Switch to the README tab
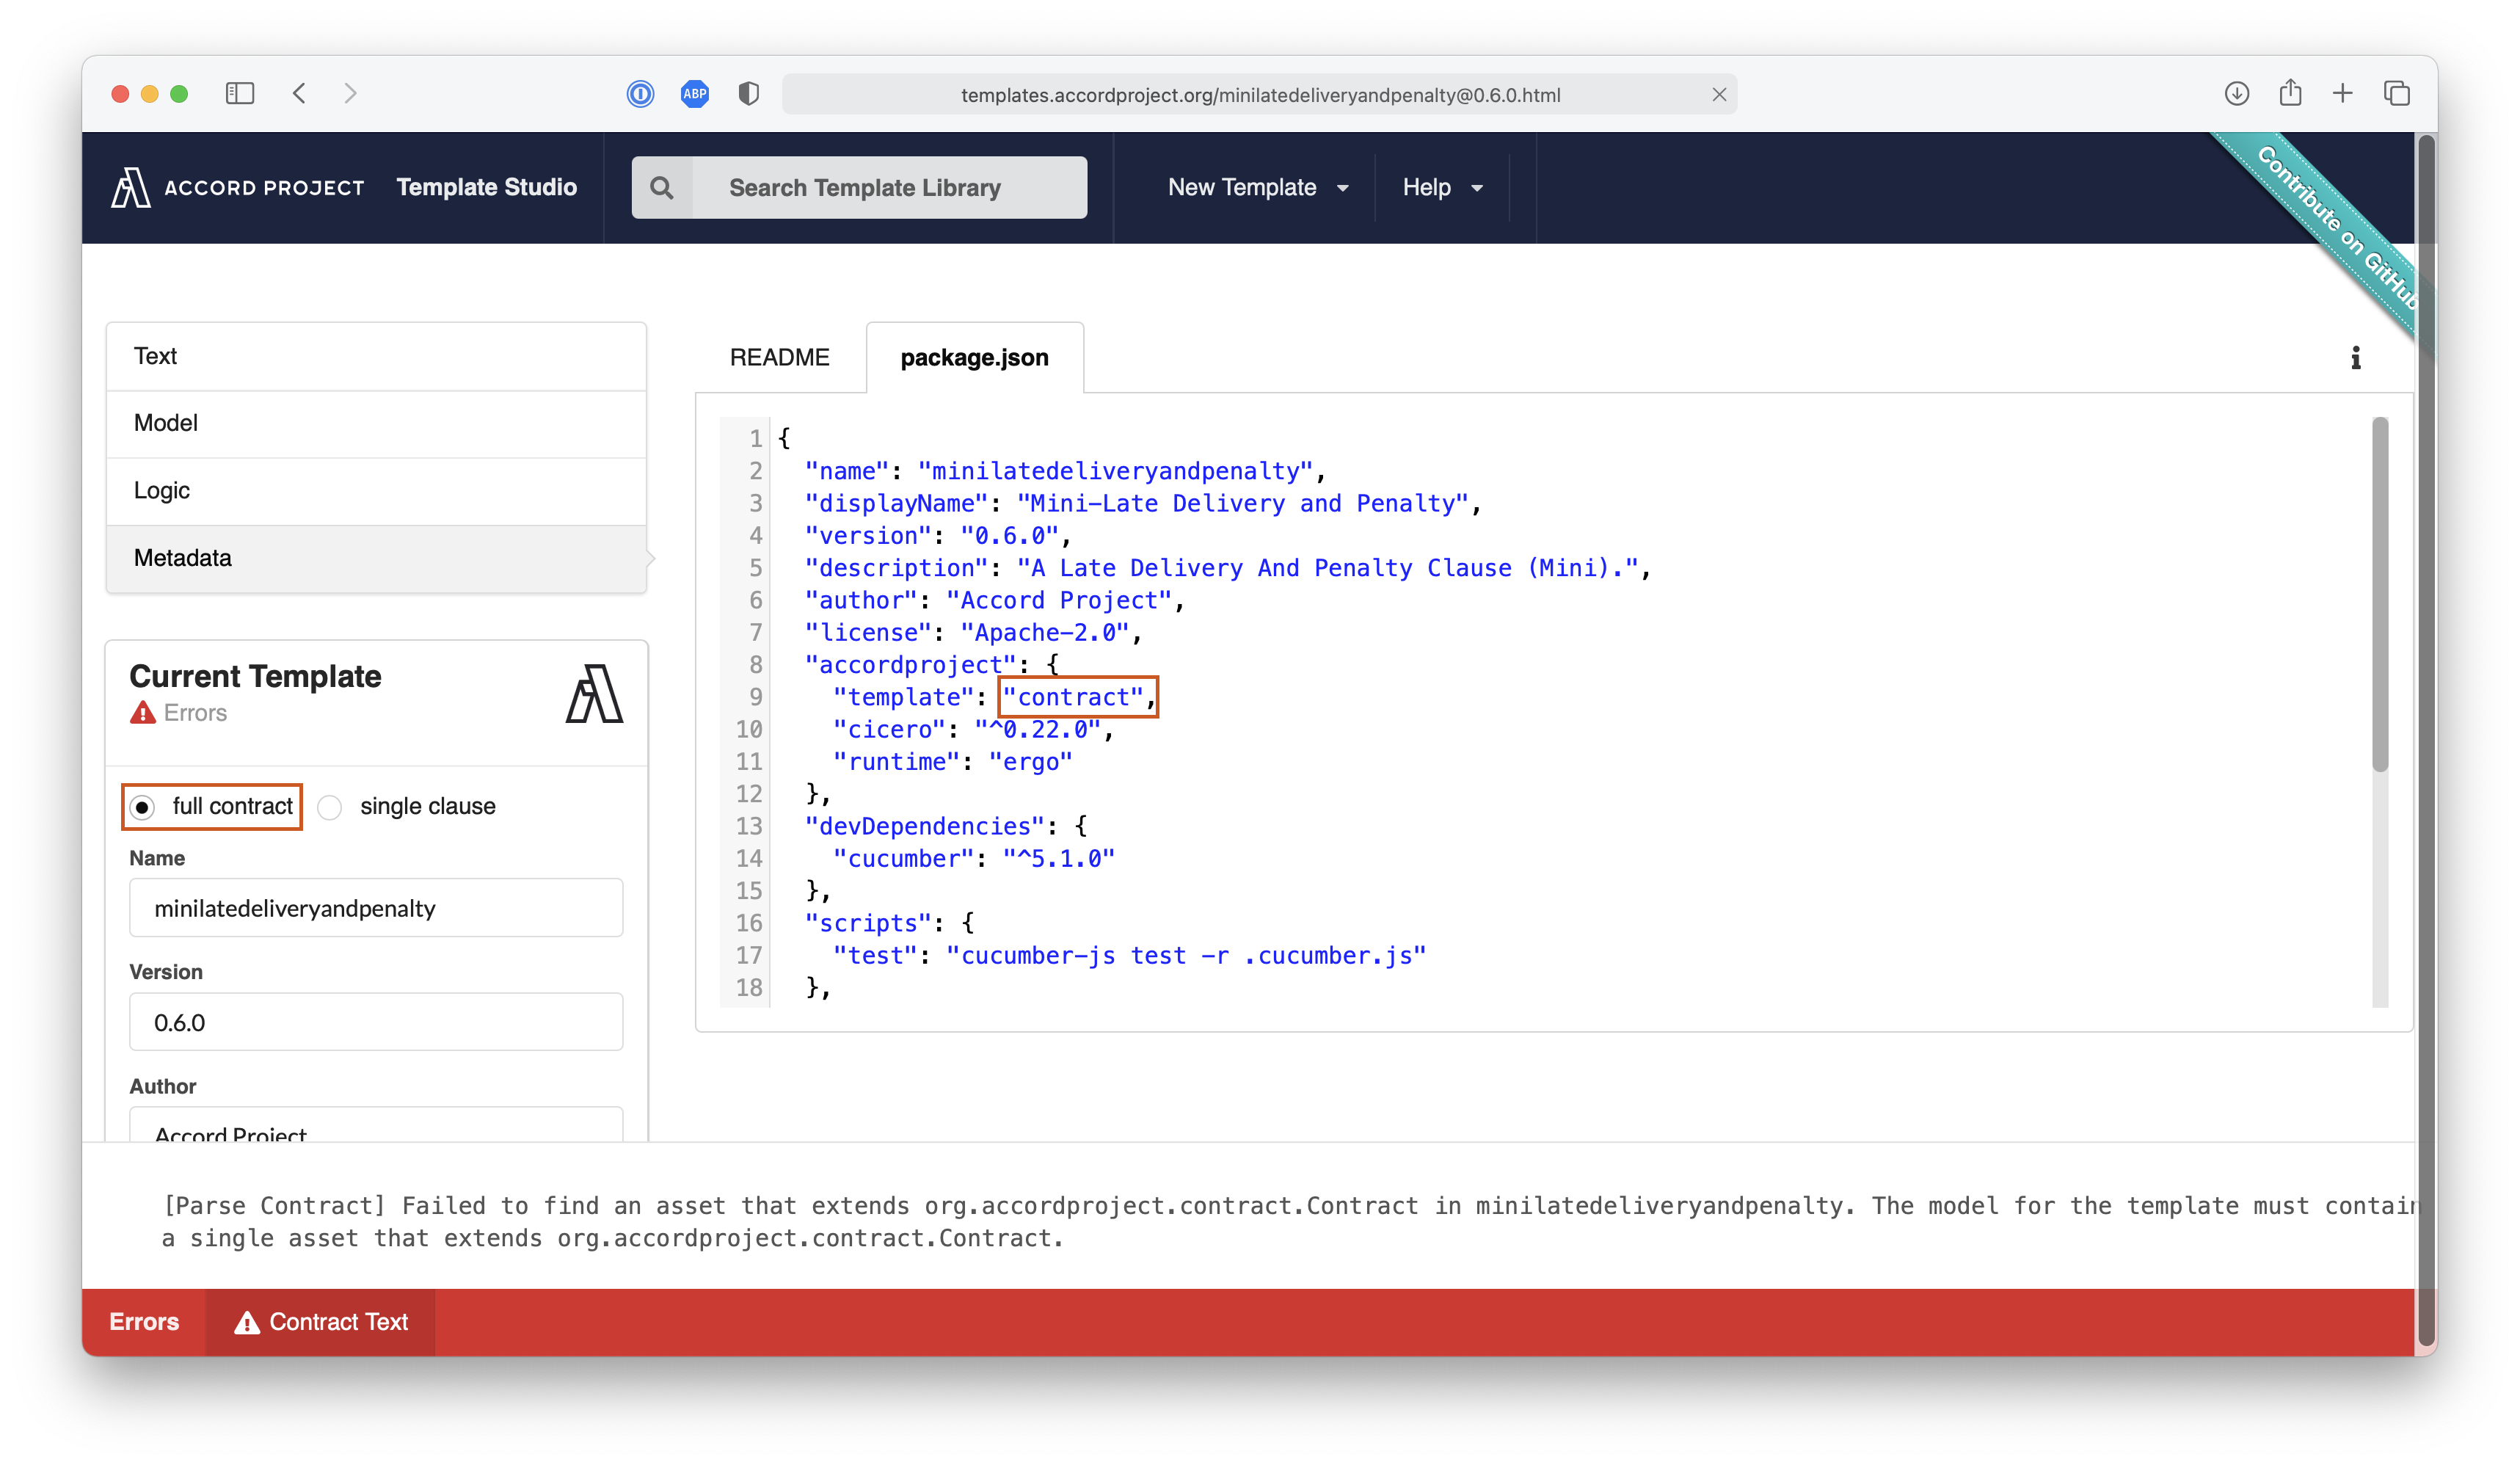Viewport: 2520px width, 1465px height. click(779, 358)
